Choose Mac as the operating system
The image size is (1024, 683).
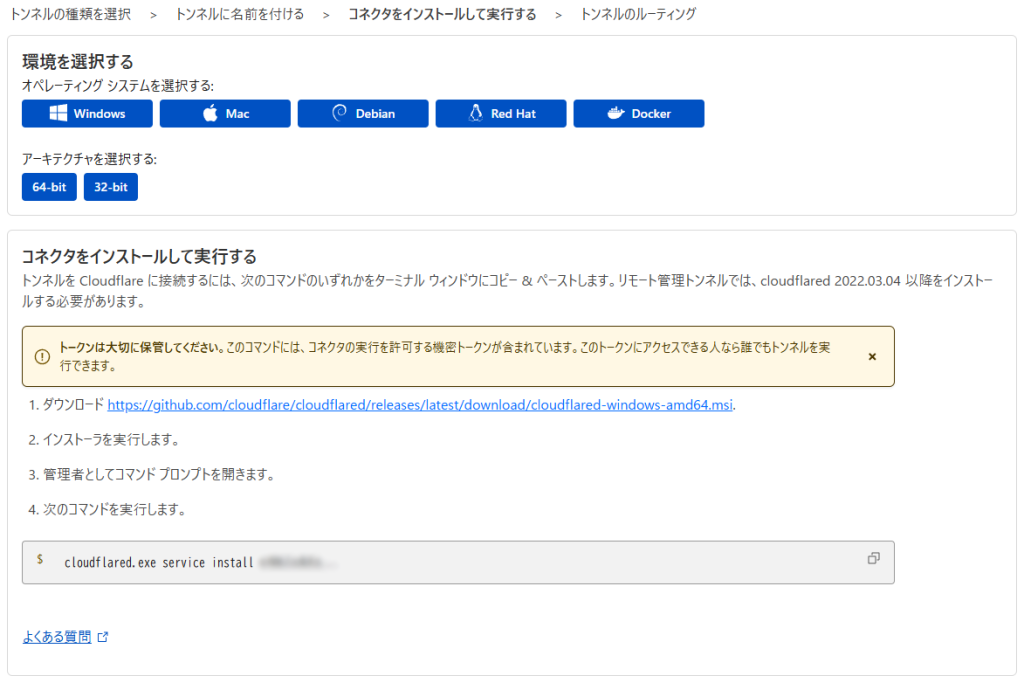(225, 114)
